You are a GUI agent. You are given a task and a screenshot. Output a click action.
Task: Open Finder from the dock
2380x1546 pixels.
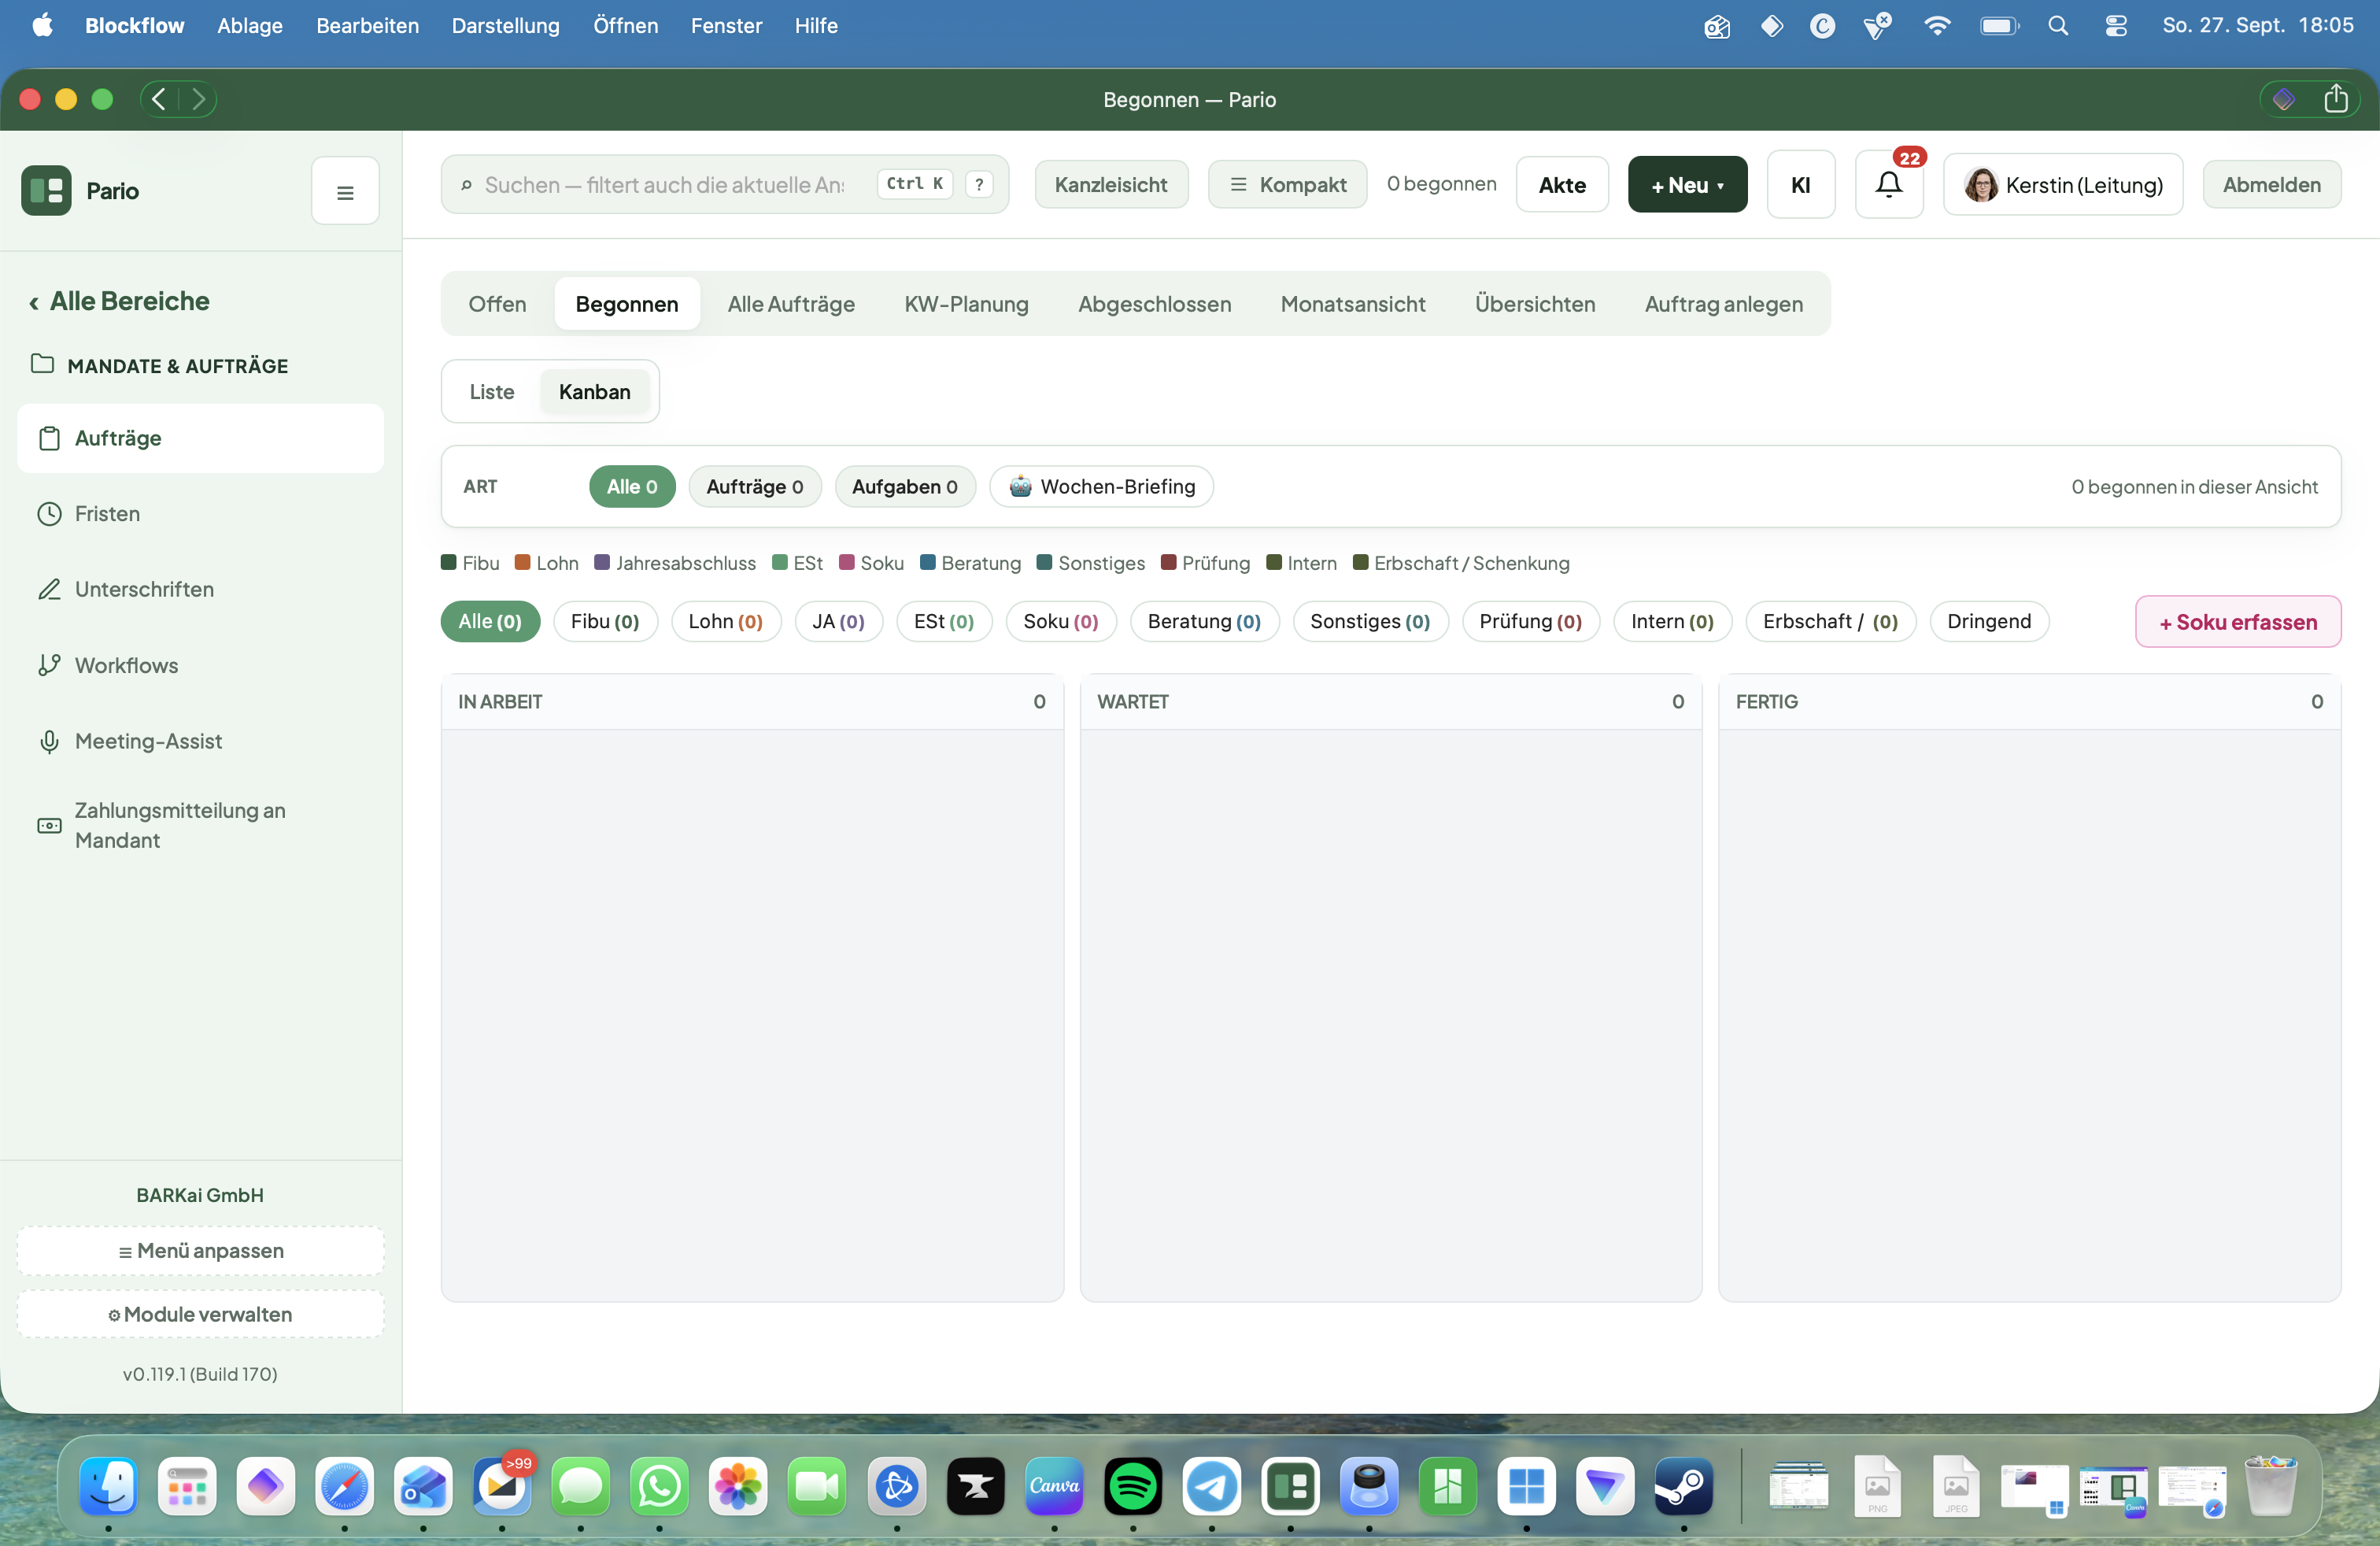pos(108,1486)
